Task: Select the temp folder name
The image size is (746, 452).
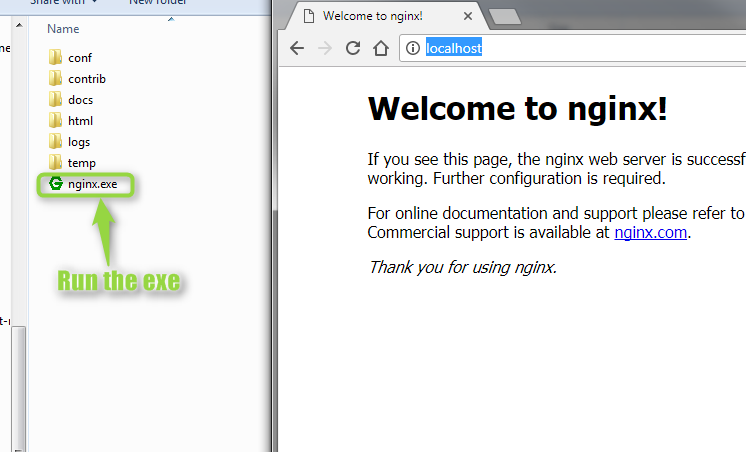Action: point(82,163)
